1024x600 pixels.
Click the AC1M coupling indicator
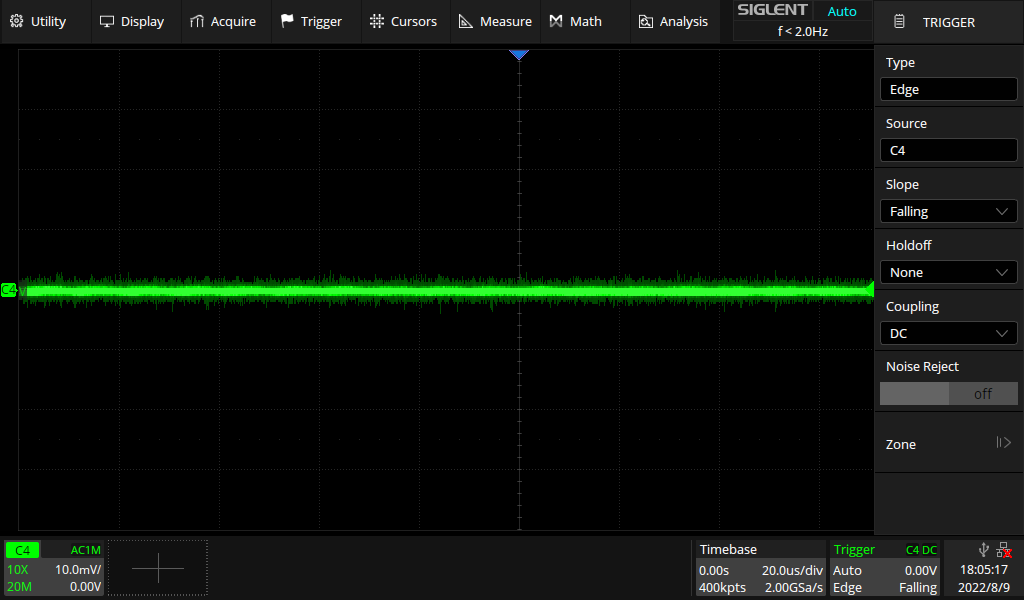tap(86, 550)
